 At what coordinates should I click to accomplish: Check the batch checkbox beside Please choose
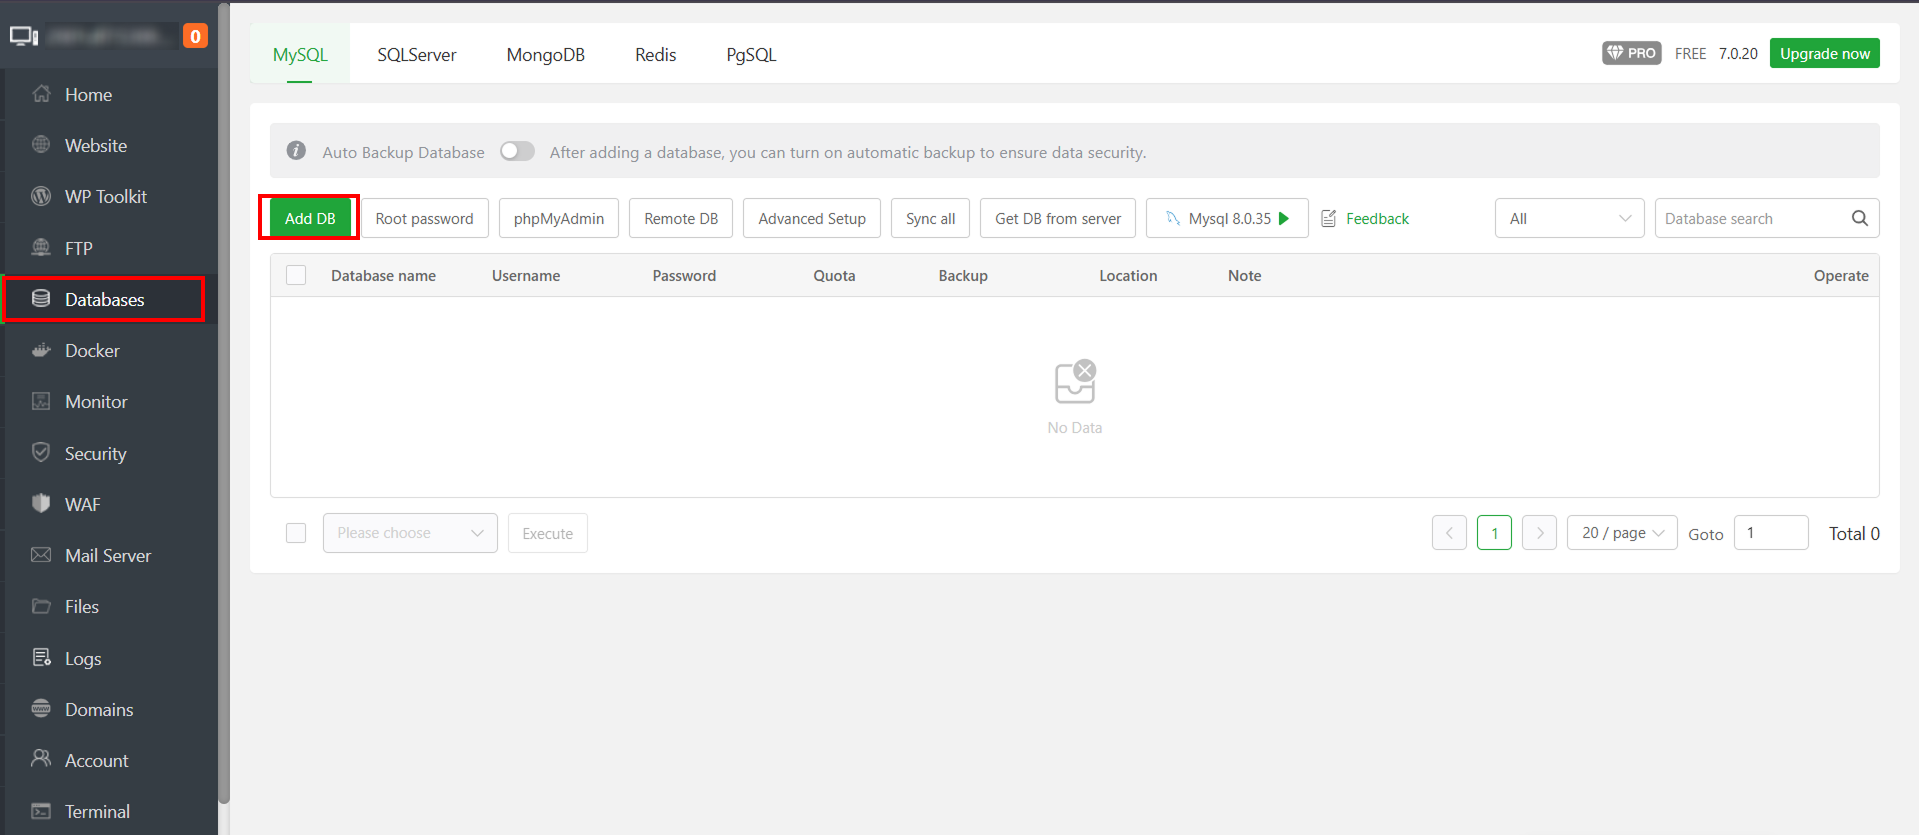[296, 533]
